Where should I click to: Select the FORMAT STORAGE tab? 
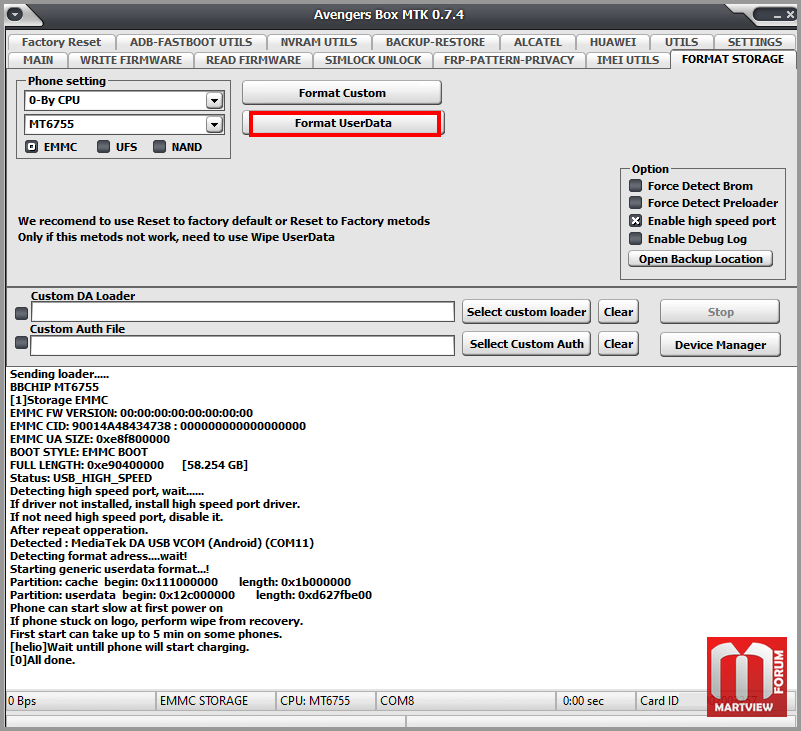pos(733,59)
